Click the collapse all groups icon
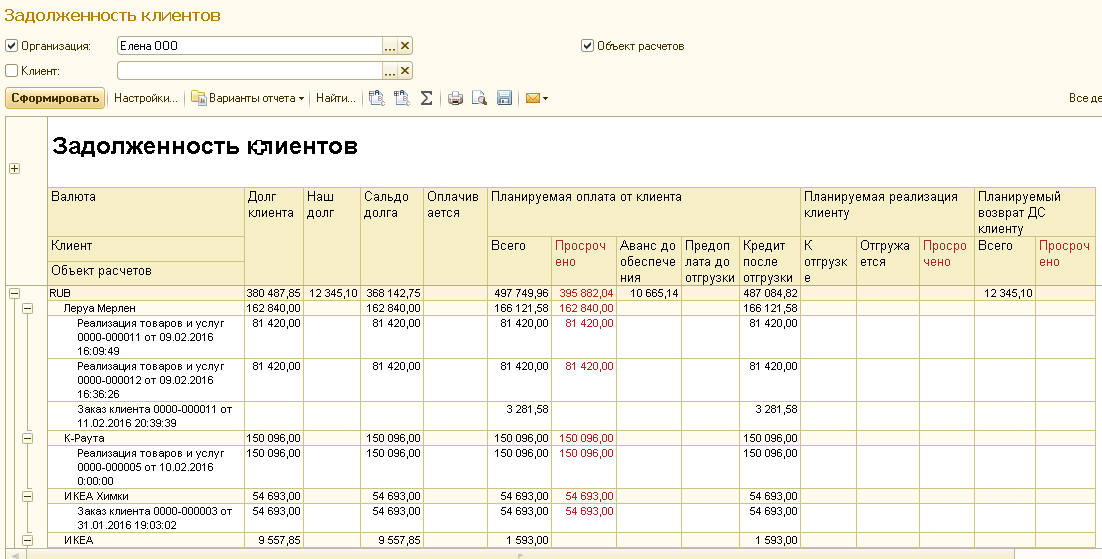This screenshot has width=1102, height=559. pos(377,98)
